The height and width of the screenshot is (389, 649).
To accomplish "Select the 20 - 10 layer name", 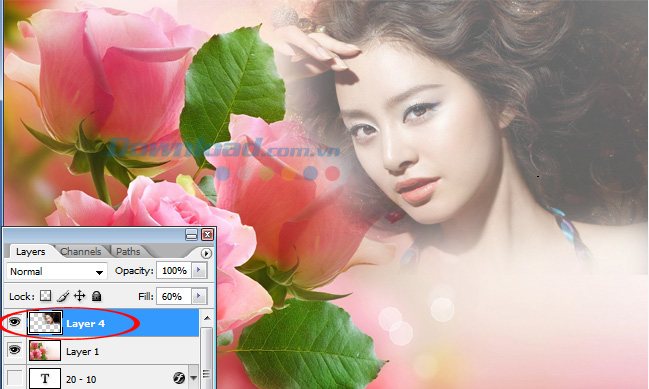I will [81, 379].
